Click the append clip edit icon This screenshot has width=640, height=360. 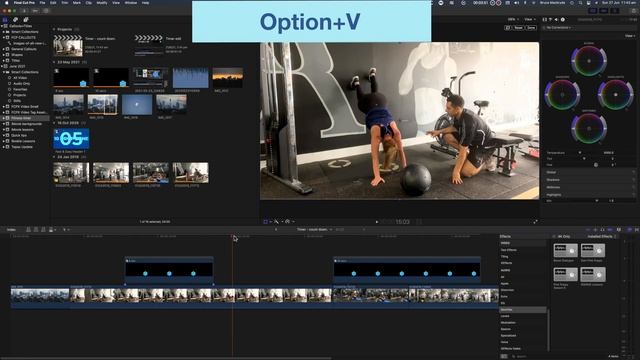tap(43, 229)
